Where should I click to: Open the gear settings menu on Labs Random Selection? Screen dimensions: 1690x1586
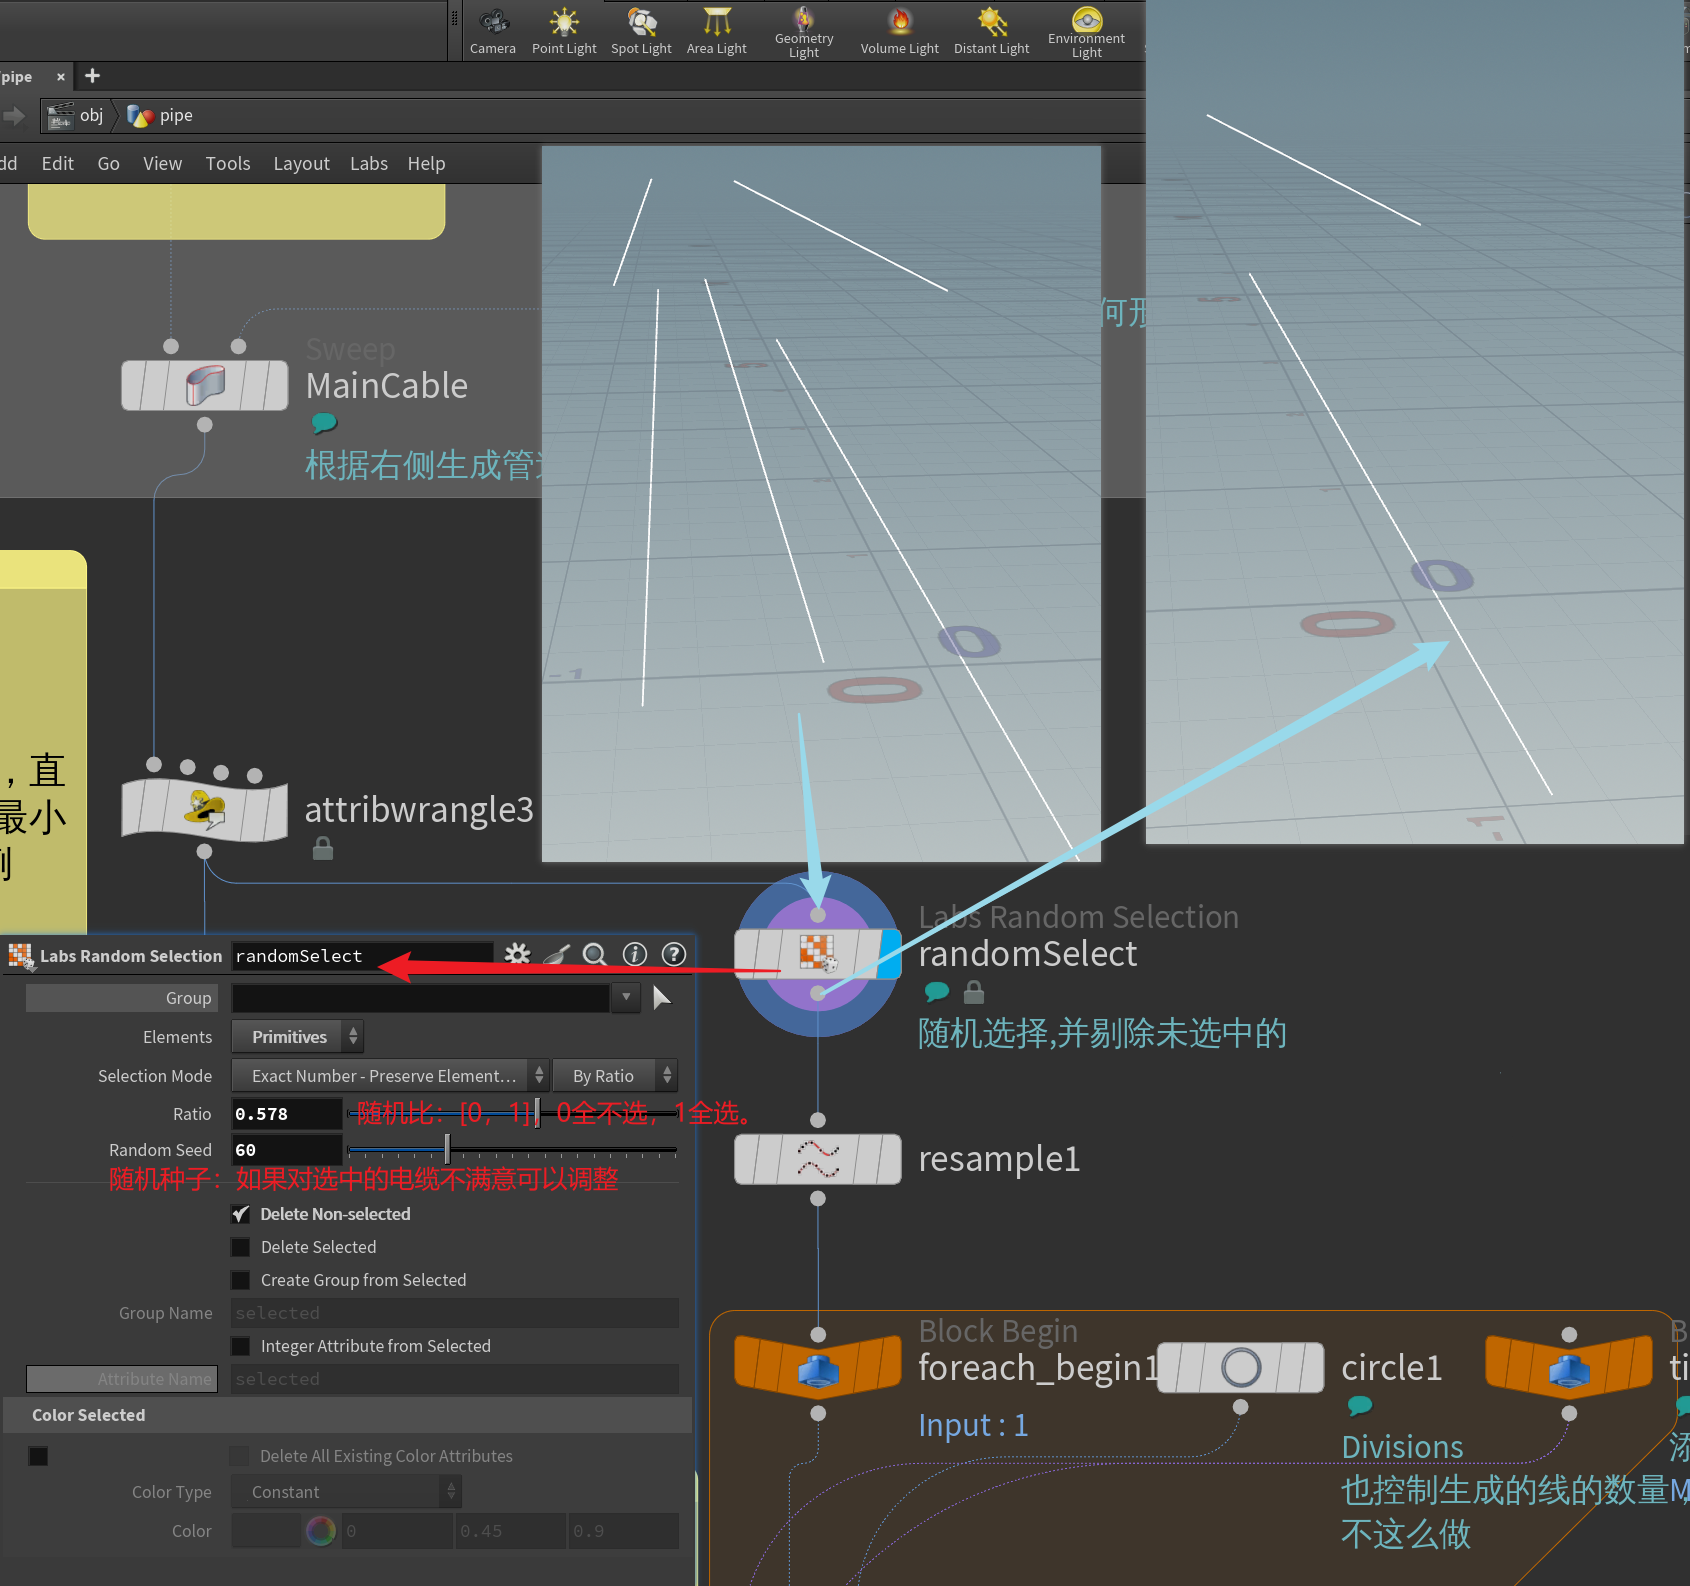coord(517,954)
